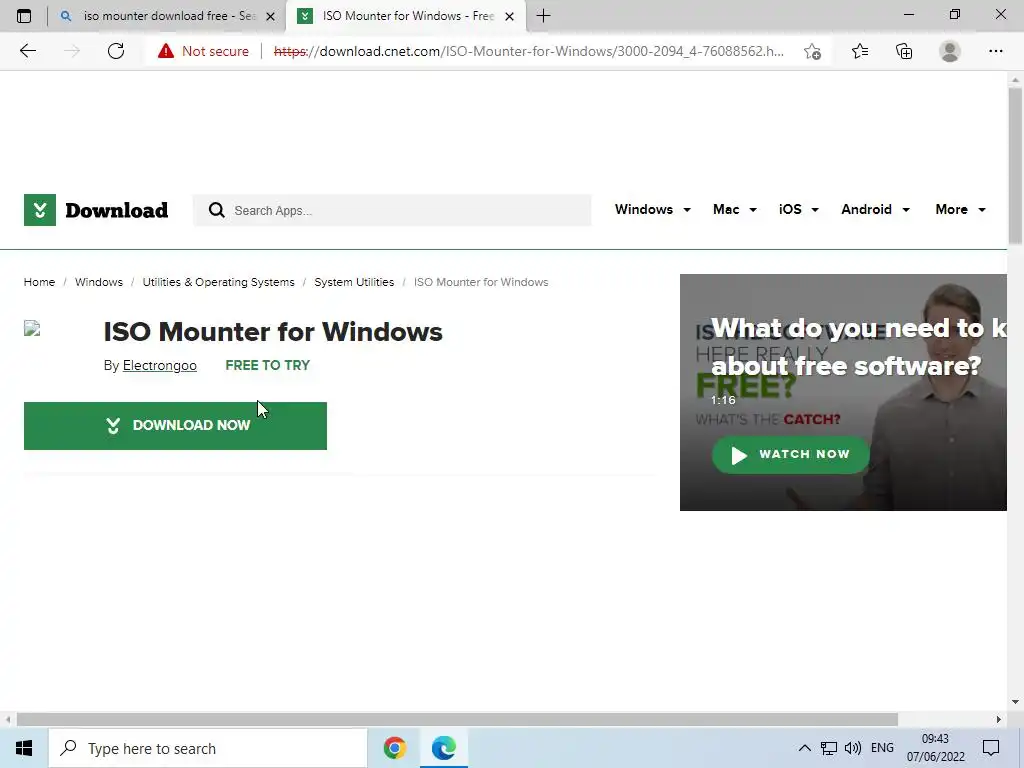Go to Windows breadcrumb link

(99, 282)
